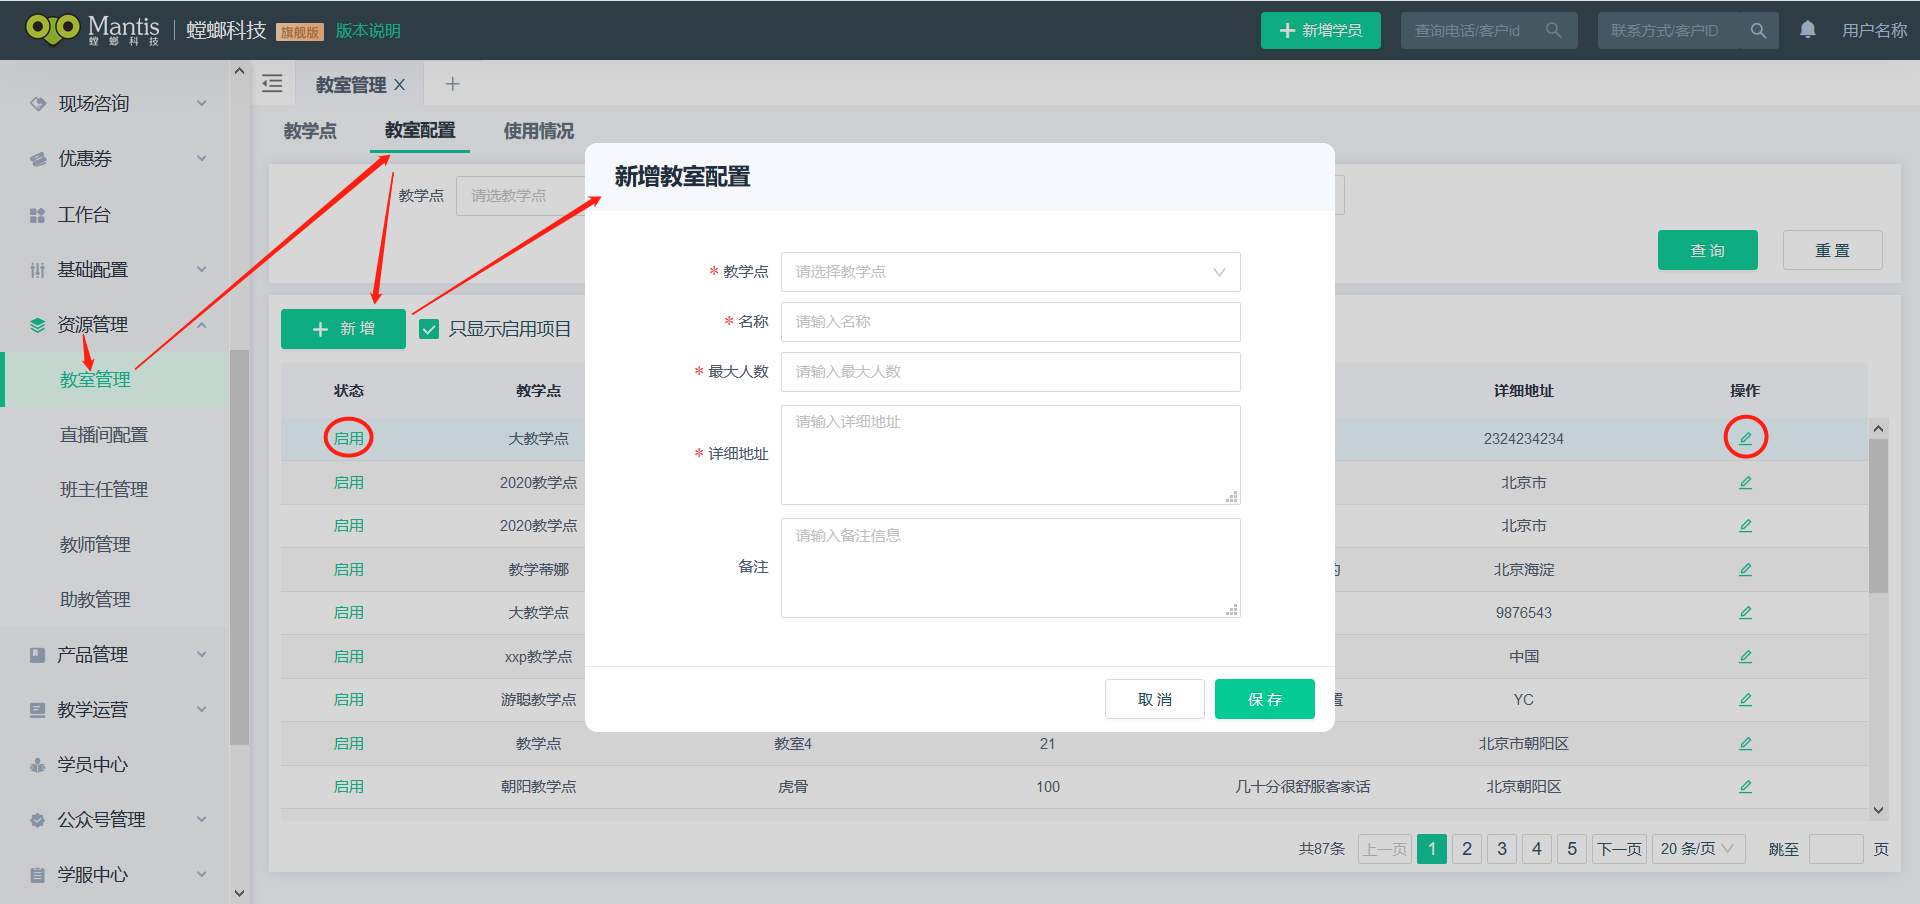Viewport: 1920px width, 904px height.
Task: Click search magnifier in 联系方式/客户ID box
Action: [1758, 30]
